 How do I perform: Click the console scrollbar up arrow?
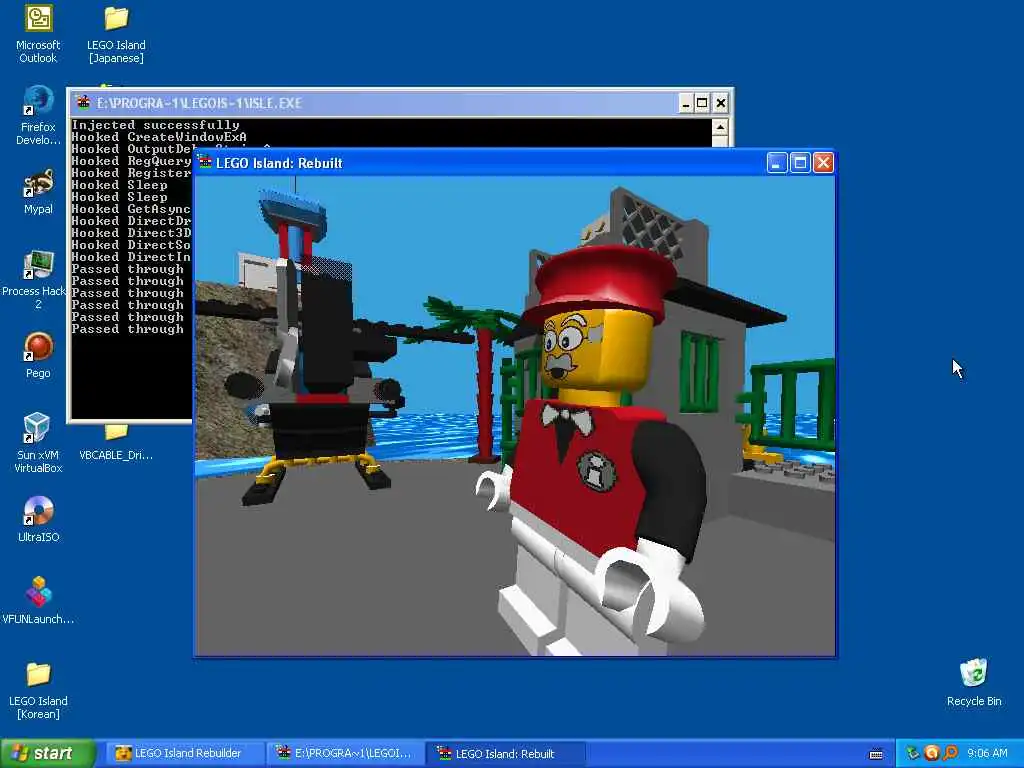[x=720, y=127]
